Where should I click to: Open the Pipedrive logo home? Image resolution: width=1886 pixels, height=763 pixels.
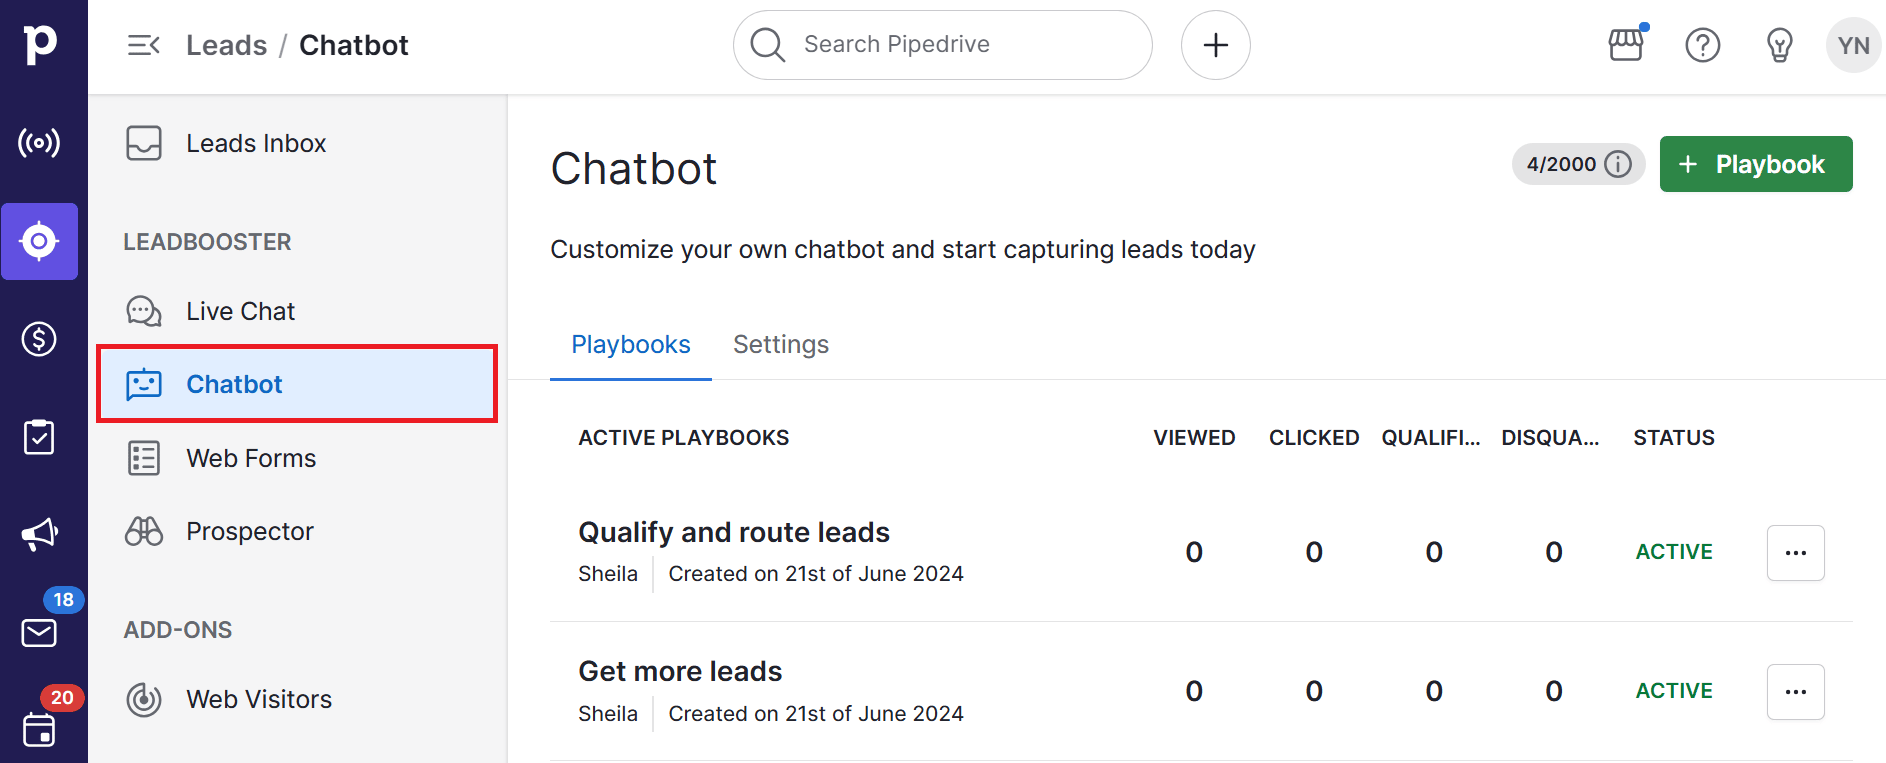click(40, 44)
